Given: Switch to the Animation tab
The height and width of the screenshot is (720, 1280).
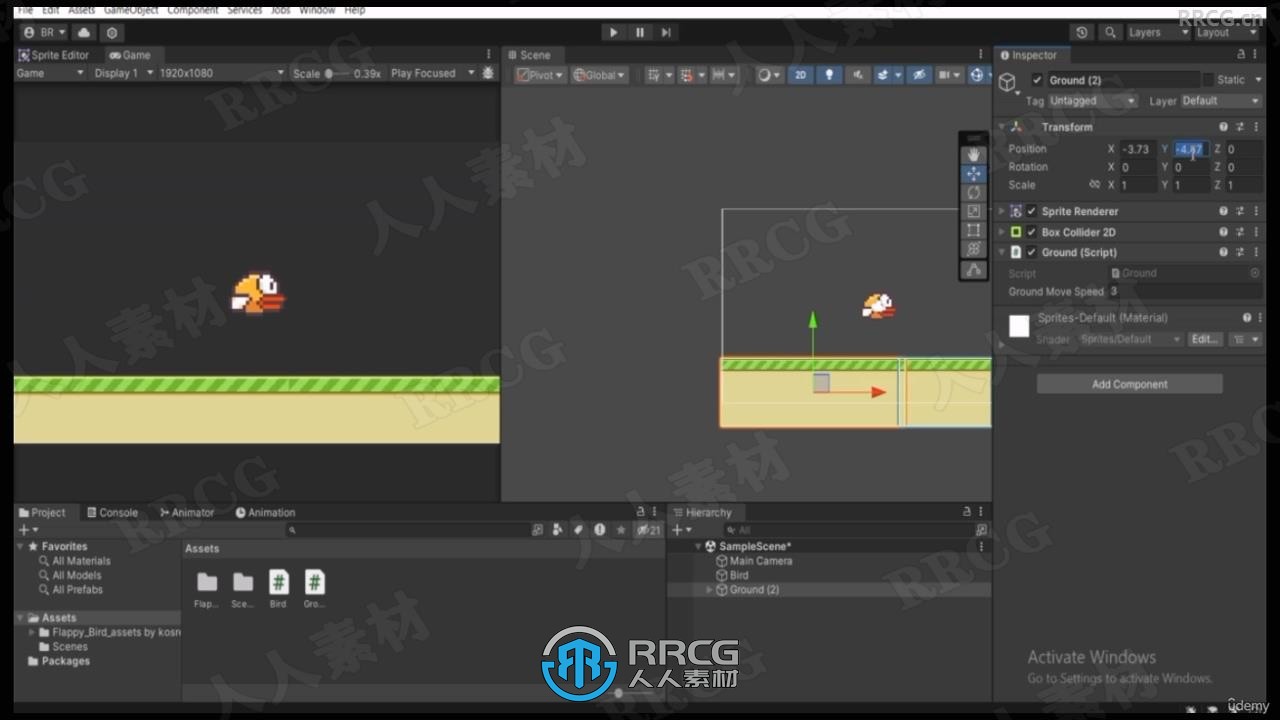Looking at the screenshot, I should [265, 512].
